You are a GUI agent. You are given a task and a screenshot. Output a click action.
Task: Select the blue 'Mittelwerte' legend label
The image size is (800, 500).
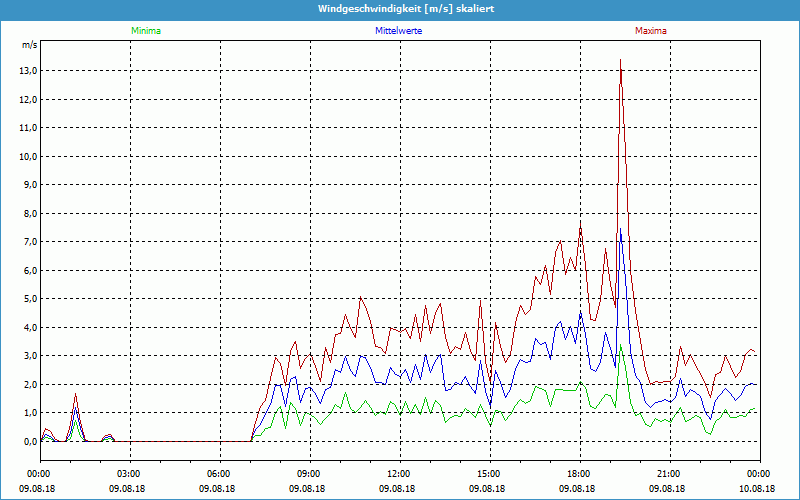tap(398, 31)
